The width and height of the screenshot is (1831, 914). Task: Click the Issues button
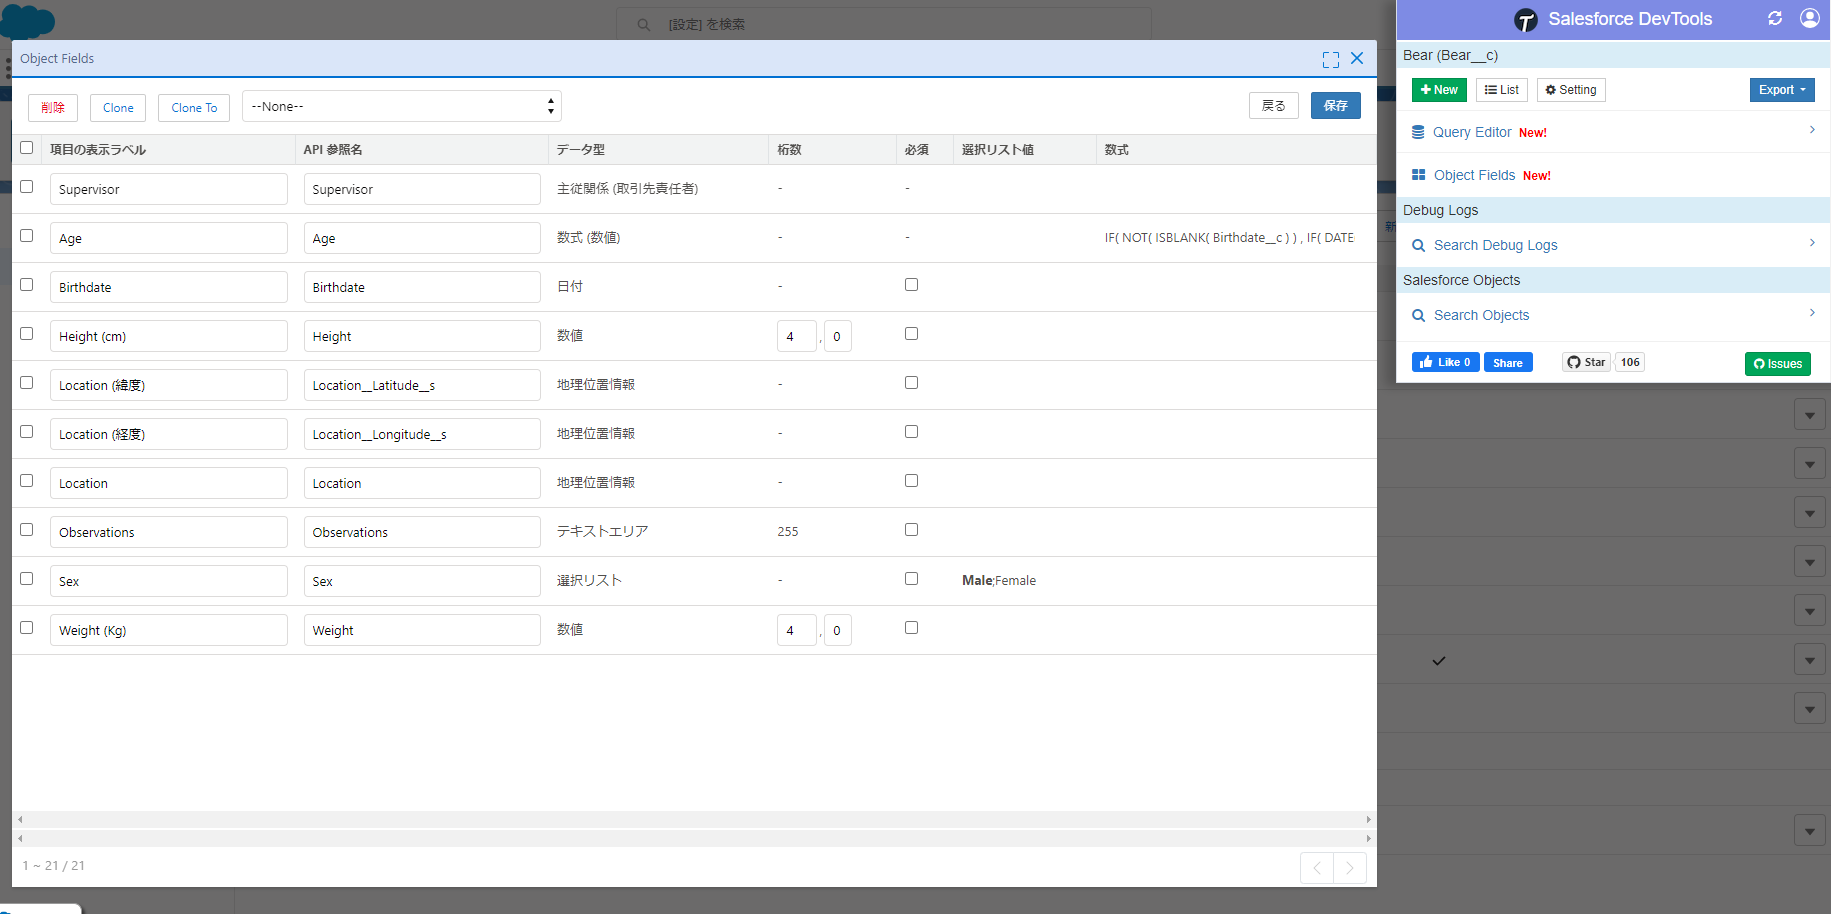tap(1777, 364)
